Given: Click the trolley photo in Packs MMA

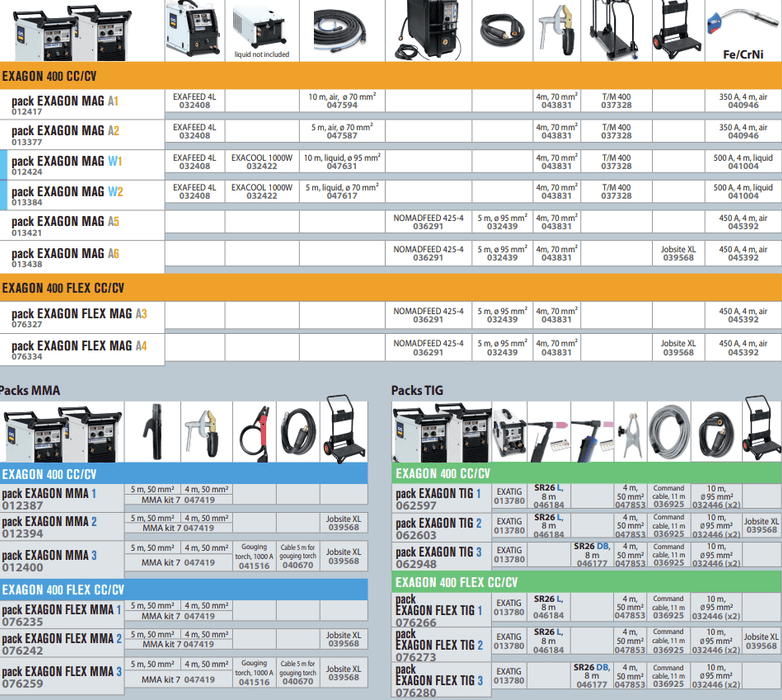Looking at the screenshot, I should point(345,430).
